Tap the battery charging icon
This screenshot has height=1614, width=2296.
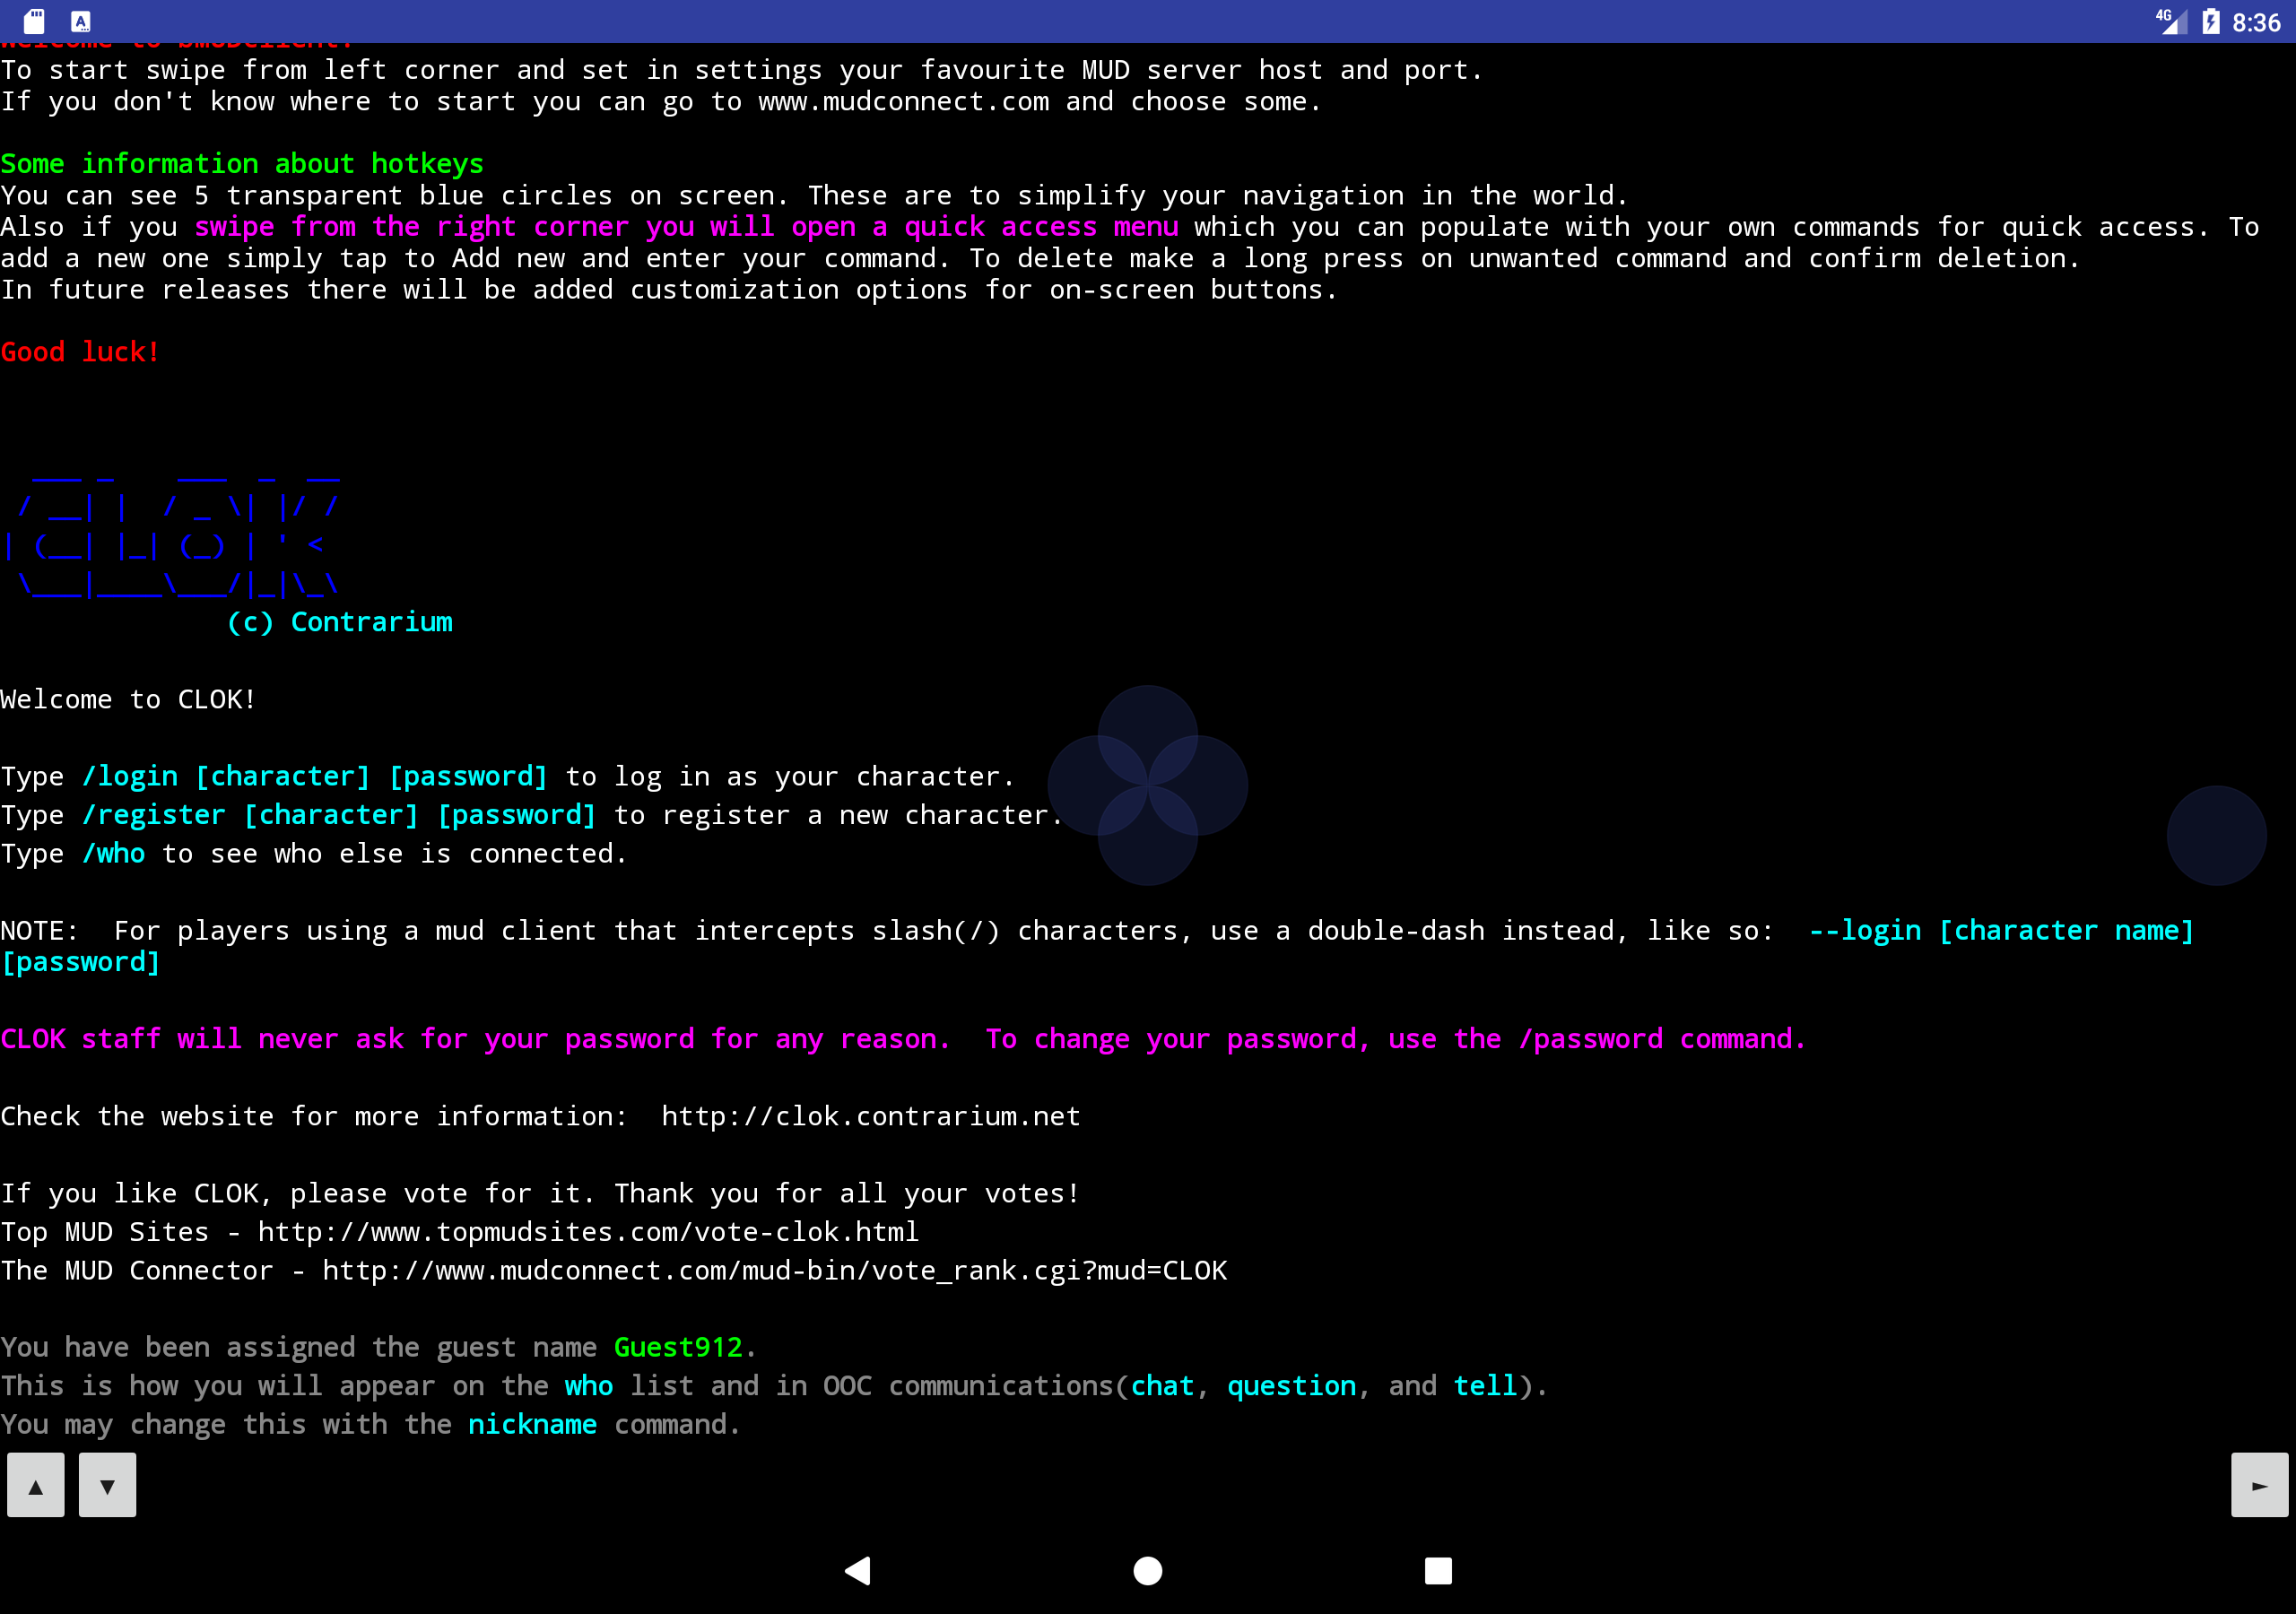(x=2211, y=21)
